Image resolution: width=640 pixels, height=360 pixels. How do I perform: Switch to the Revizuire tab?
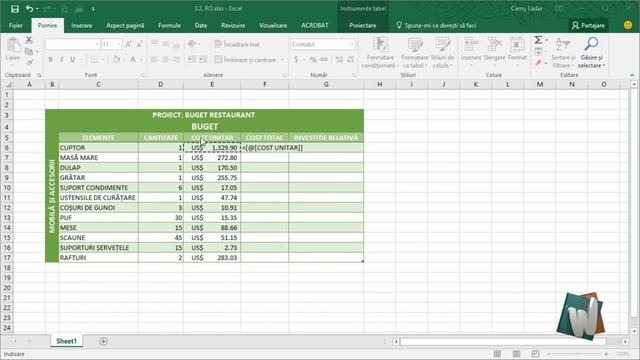click(233, 25)
